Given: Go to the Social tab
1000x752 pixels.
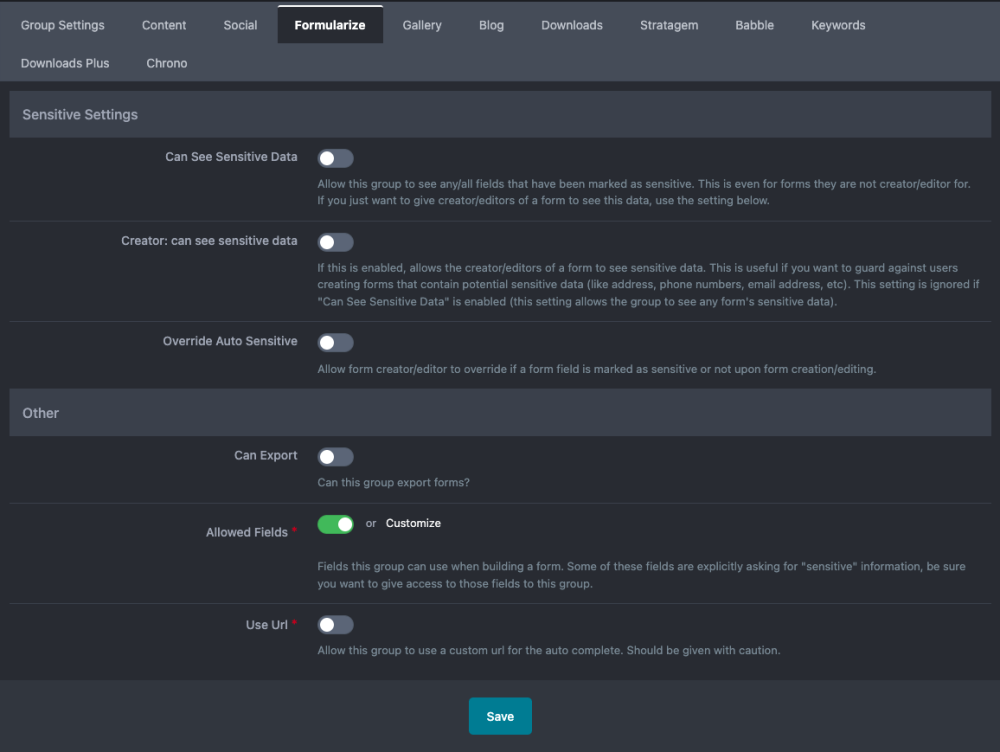Looking at the screenshot, I should (x=240, y=25).
